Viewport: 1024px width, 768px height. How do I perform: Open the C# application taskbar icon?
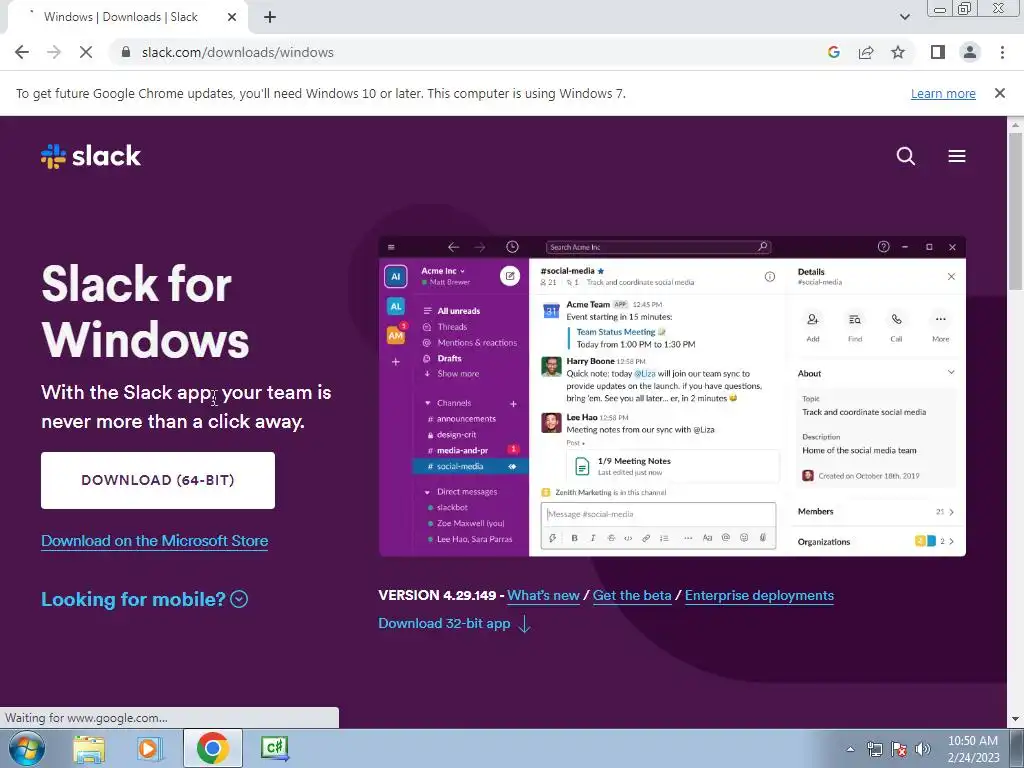(x=274, y=748)
